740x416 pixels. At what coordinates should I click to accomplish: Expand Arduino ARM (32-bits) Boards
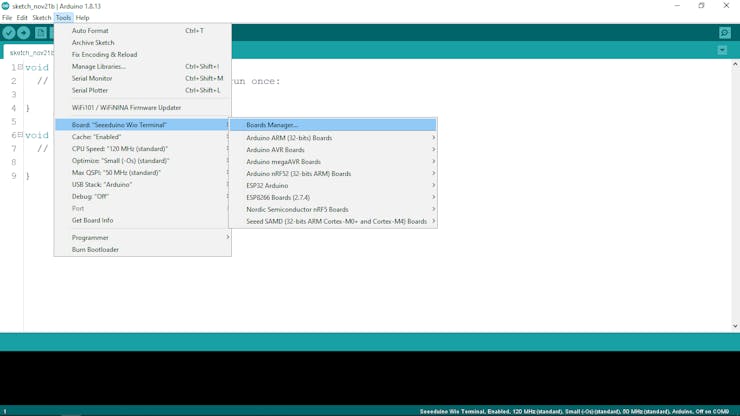[x=333, y=138]
